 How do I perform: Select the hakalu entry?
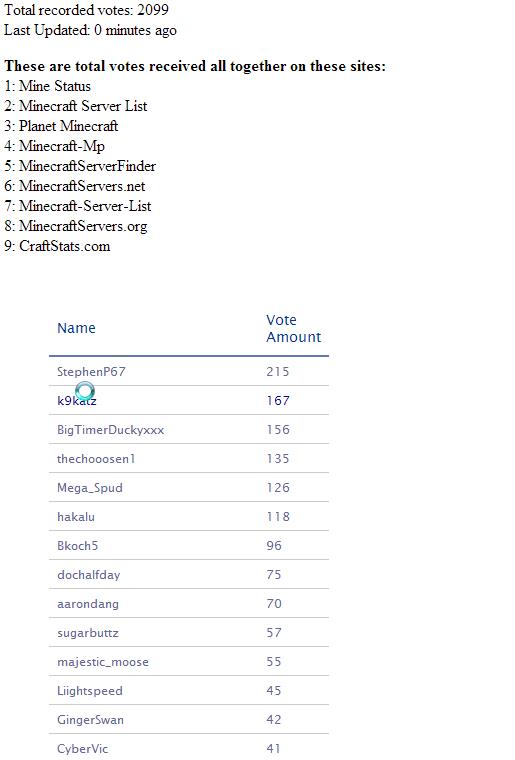click(76, 517)
